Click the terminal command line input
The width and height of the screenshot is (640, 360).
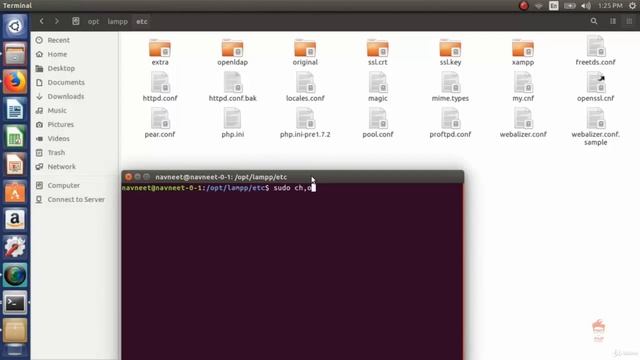[293, 188]
